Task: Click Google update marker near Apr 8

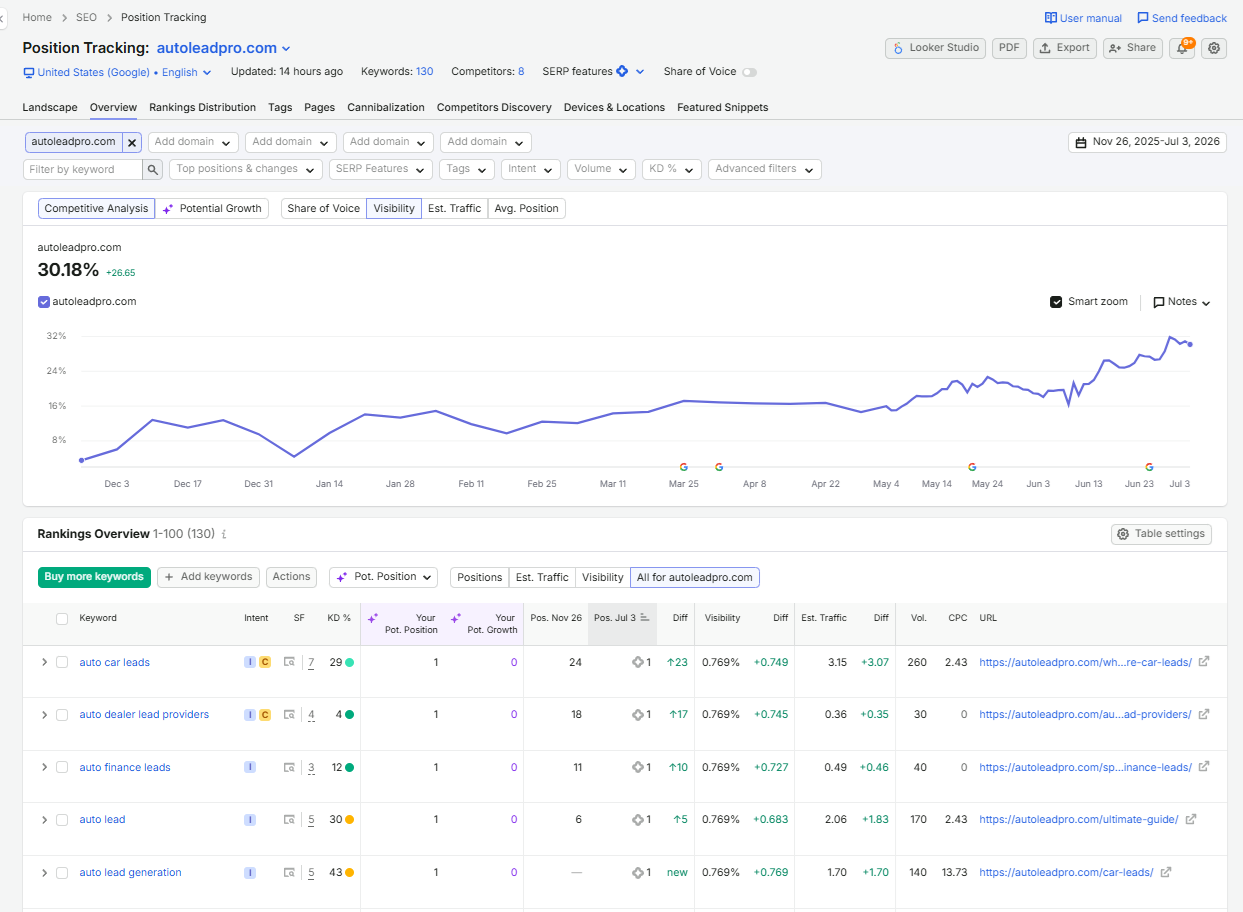Action: [719, 467]
